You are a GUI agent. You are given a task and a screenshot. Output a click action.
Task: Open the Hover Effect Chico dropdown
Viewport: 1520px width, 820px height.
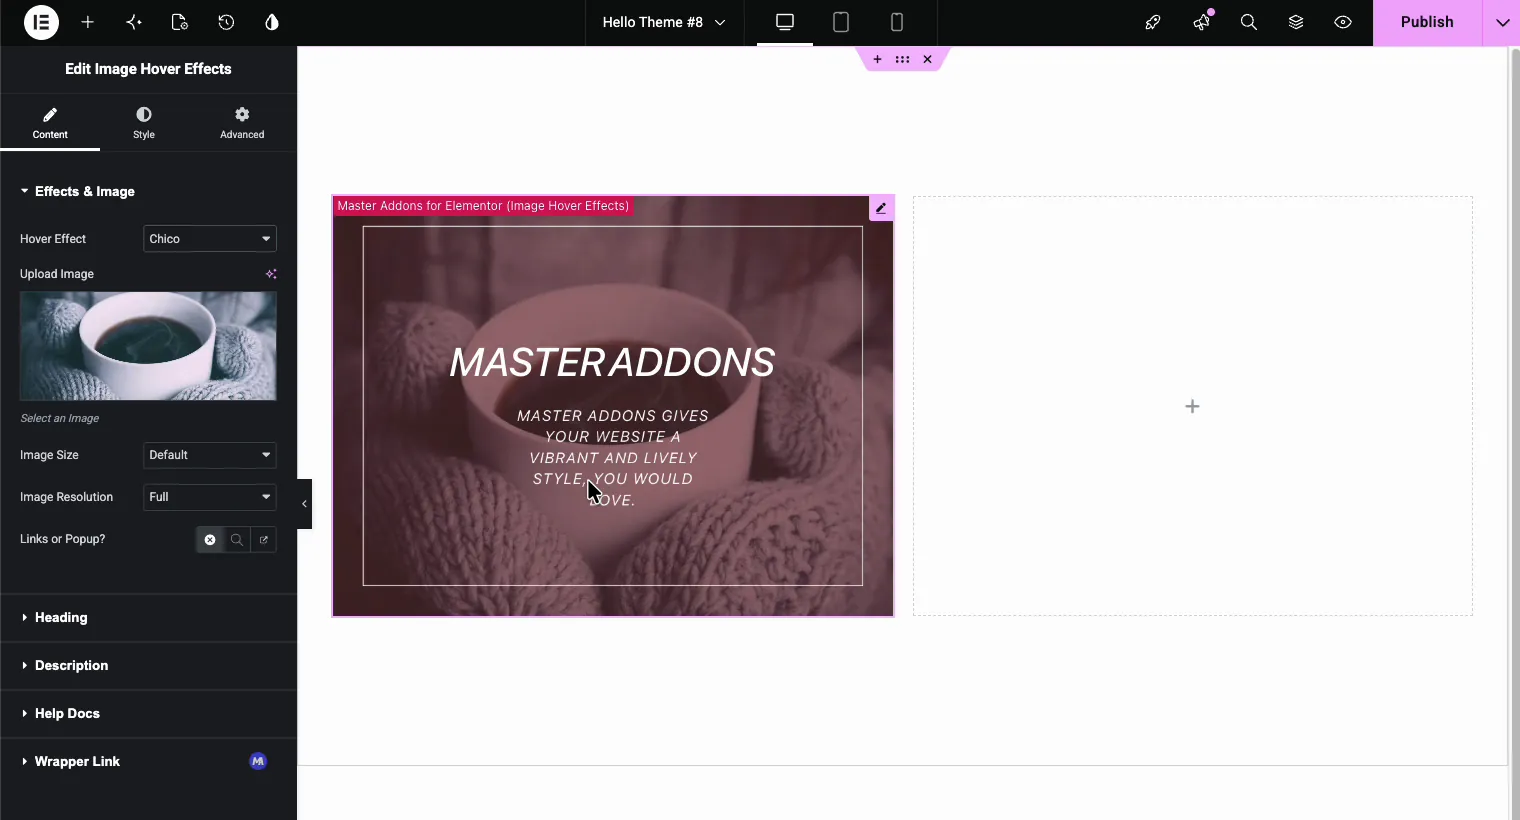click(x=210, y=239)
